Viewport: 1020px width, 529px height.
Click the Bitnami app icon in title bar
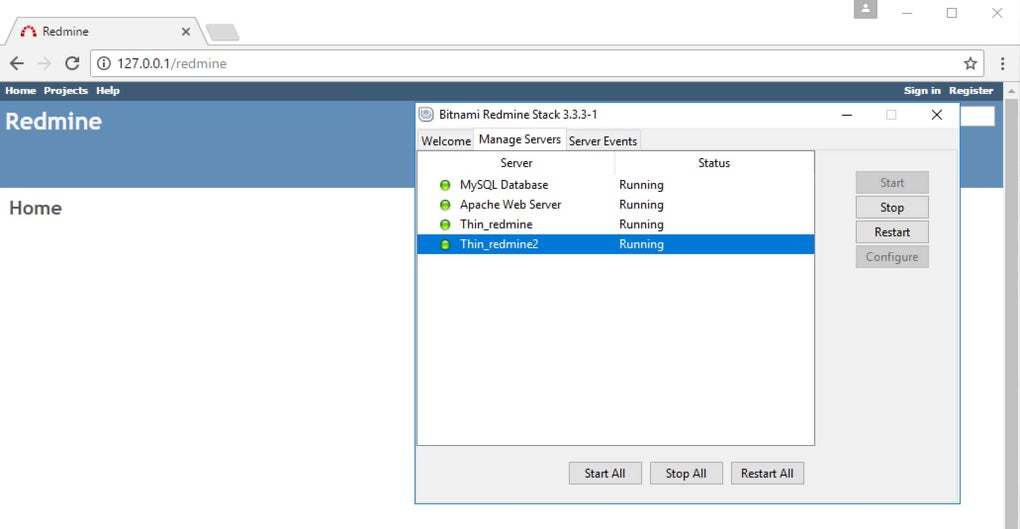[x=426, y=115]
